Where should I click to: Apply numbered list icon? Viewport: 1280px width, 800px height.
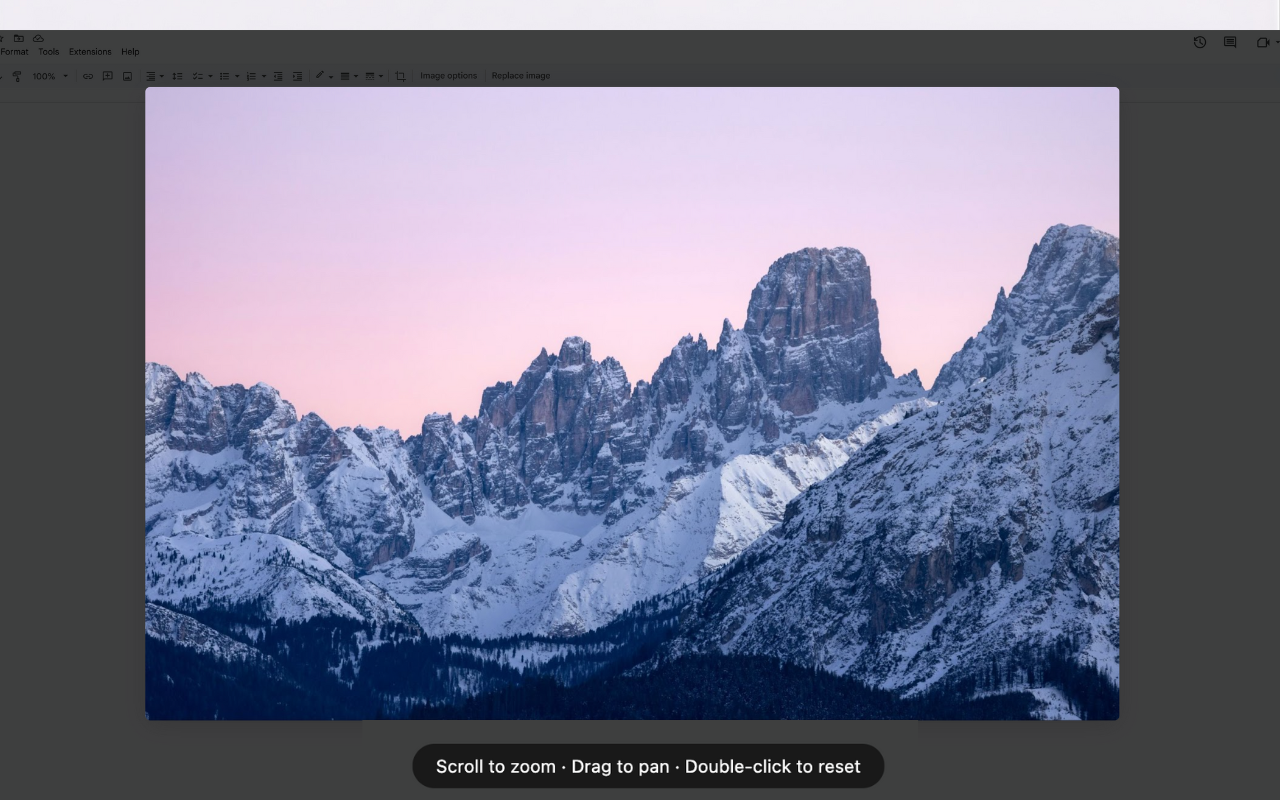[250, 76]
